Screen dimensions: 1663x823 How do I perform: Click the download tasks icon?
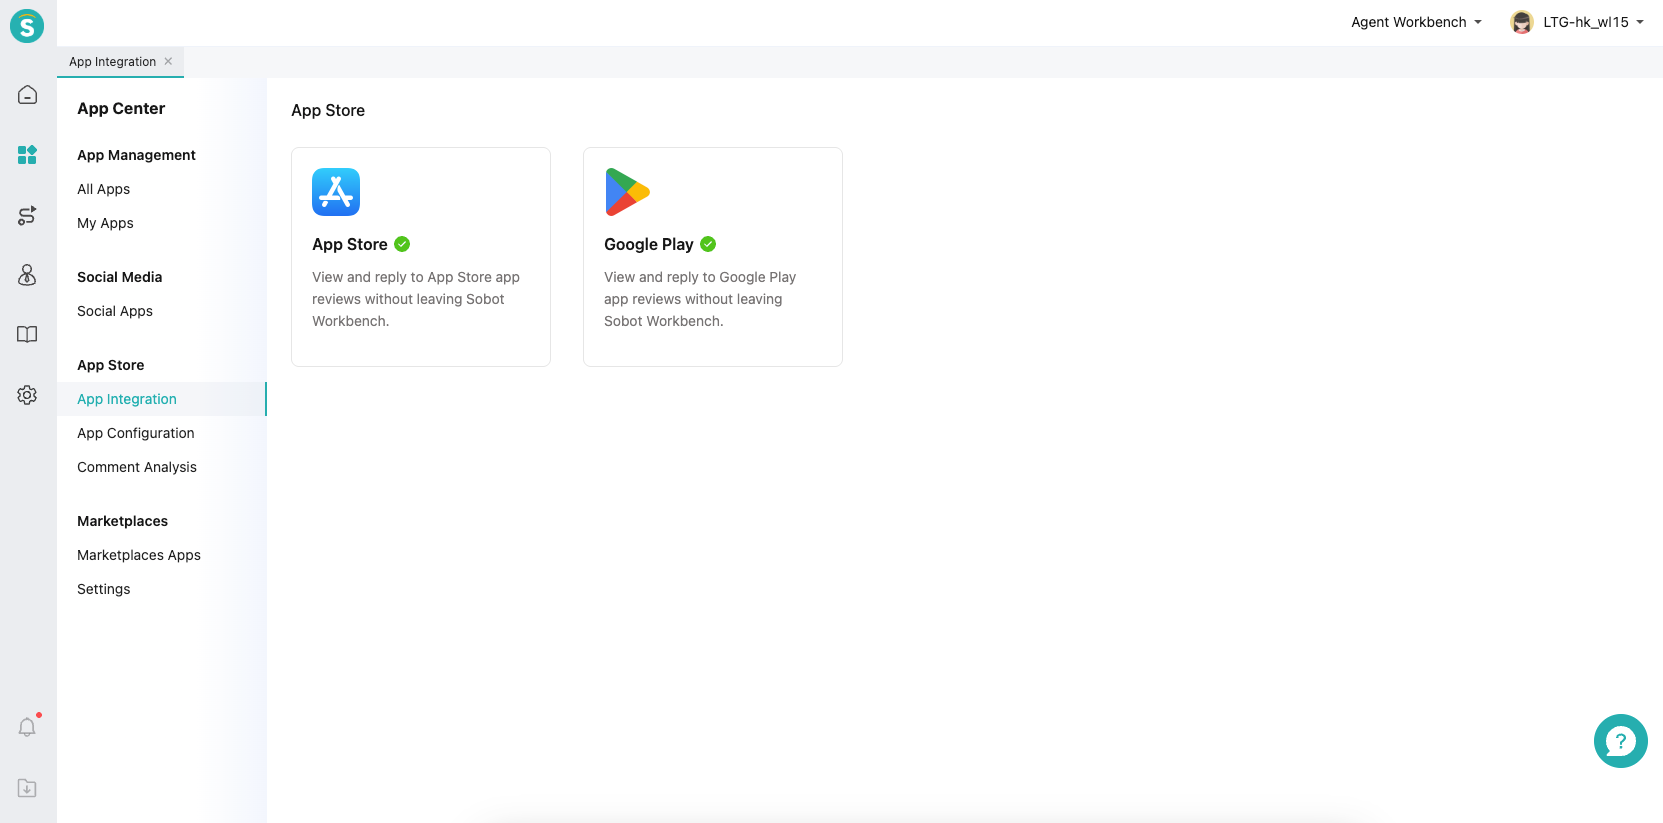pos(27,788)
